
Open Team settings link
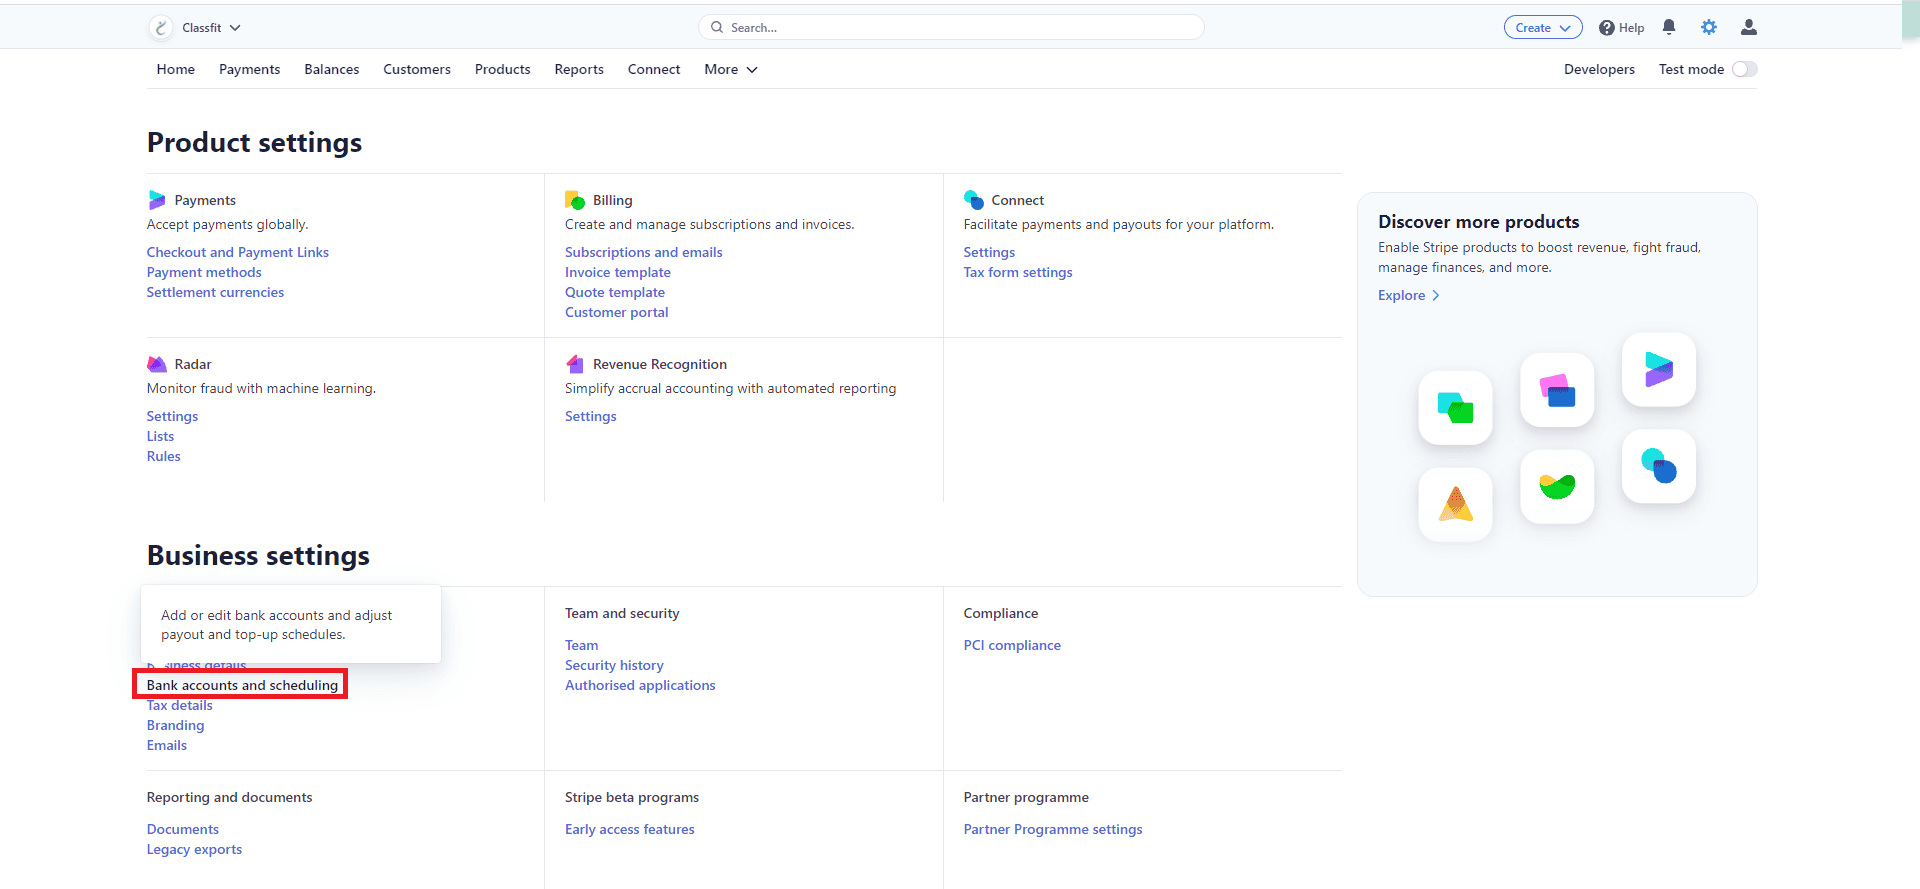(x=582, y=645)
